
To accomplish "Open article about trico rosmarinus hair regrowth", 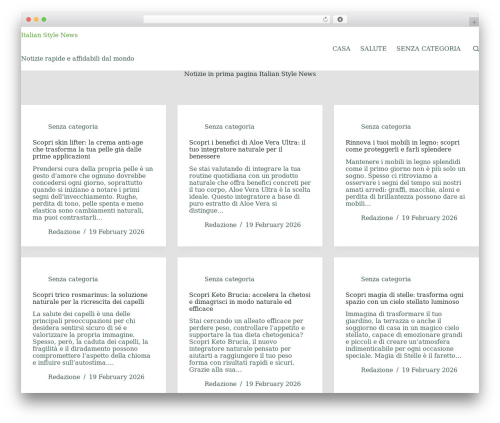I will pyautogui.click(x=90, y=298).
